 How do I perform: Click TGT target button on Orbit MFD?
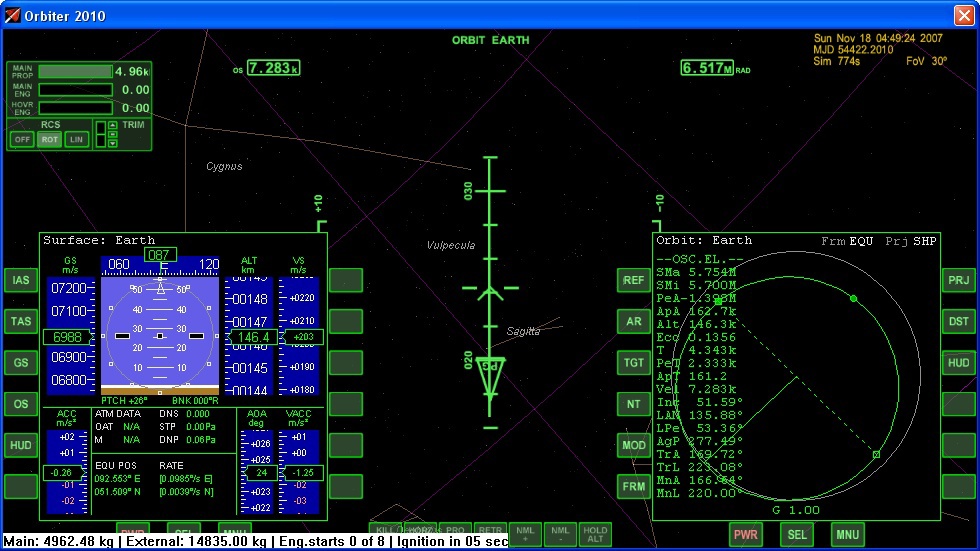pyautogui.click(x=633, y=362)
